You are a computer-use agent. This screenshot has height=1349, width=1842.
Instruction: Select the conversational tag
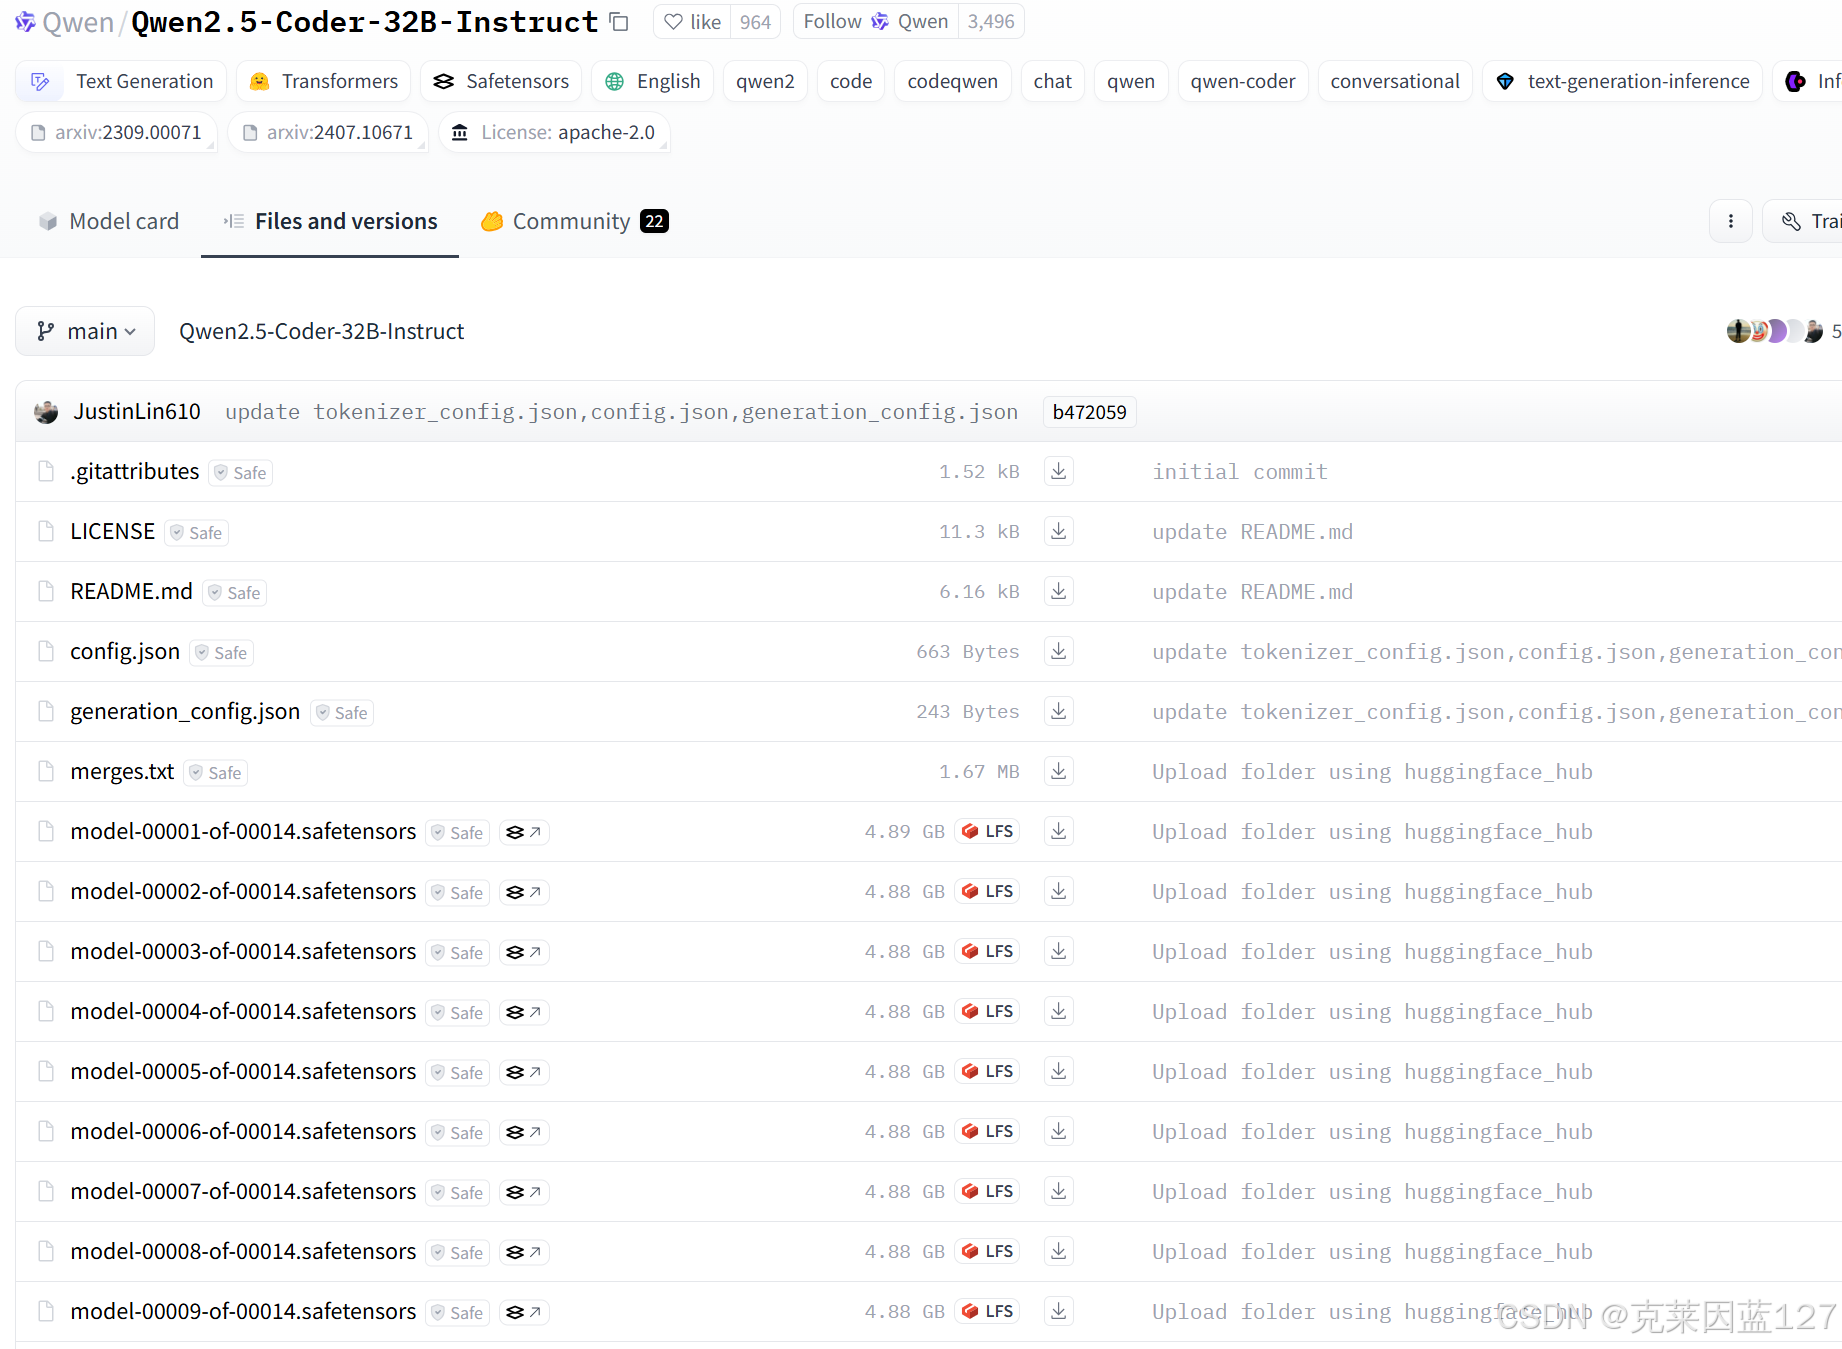click(1395, 81)
